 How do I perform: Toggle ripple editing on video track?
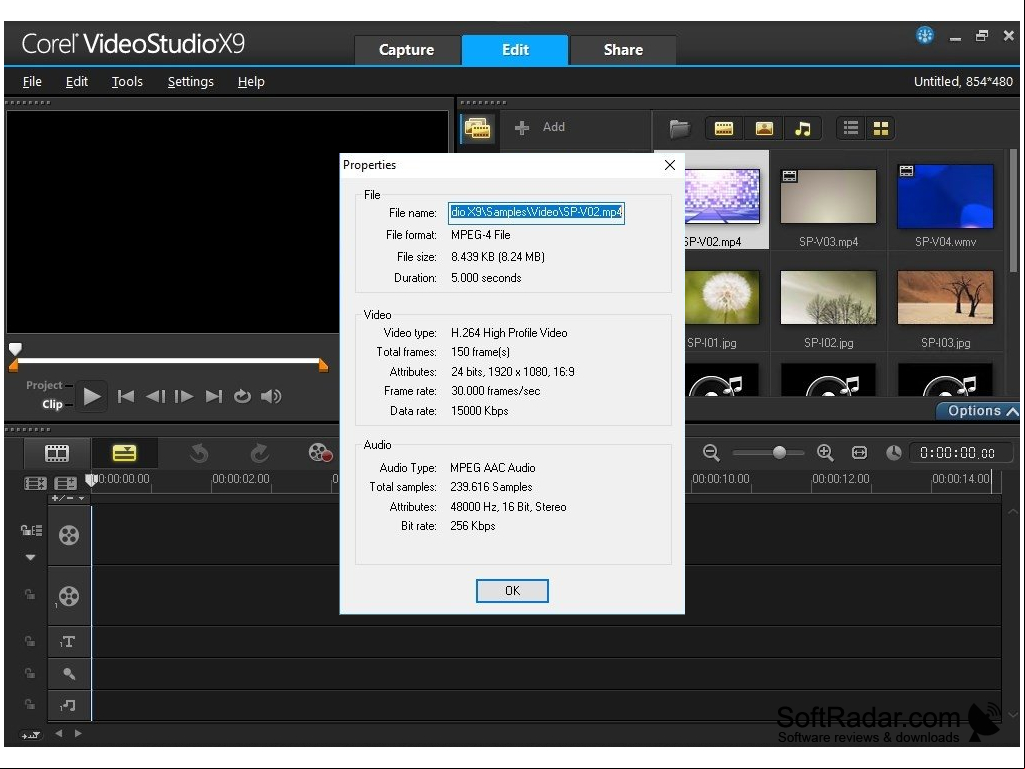click(31, 530)
